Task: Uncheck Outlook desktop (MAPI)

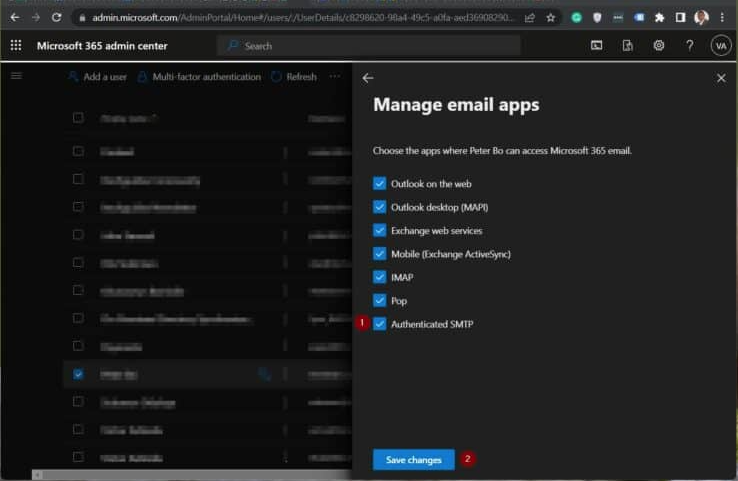Action: (x=379, y=207)
